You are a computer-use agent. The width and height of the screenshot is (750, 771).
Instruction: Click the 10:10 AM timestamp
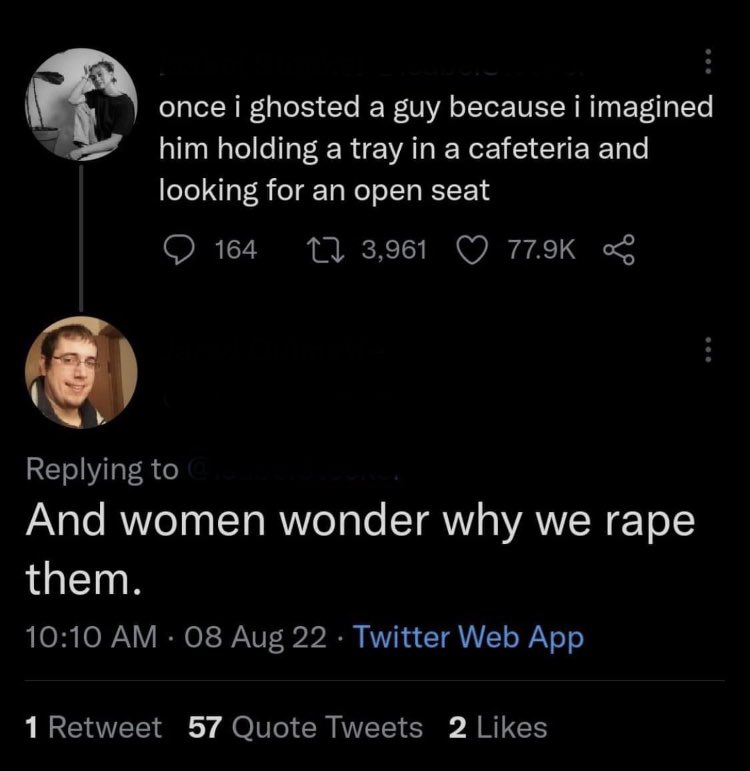click(x=91, y=637)
